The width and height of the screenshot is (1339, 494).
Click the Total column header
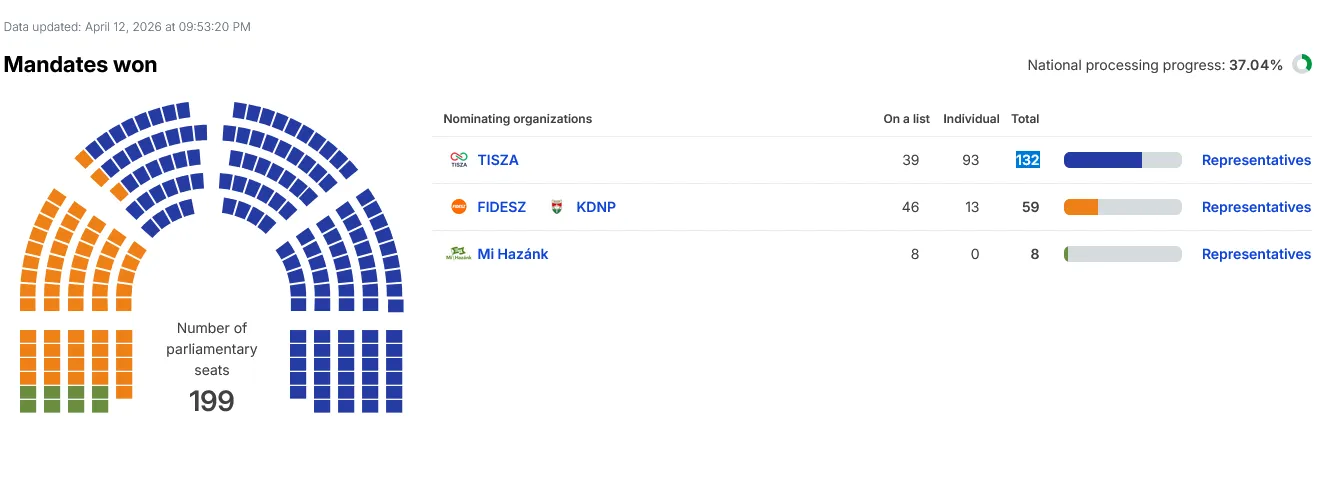[x=1025, y=119]
